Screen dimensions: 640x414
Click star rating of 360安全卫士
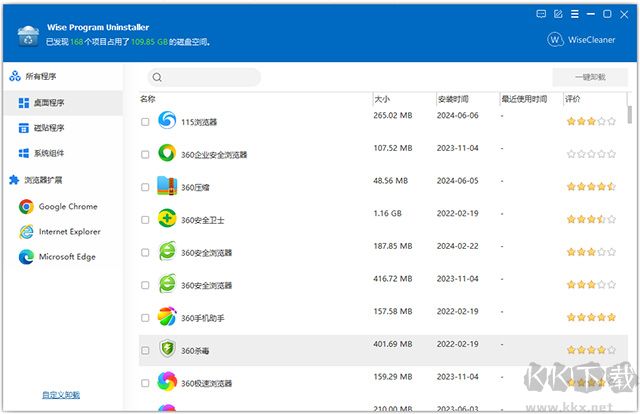591,219
